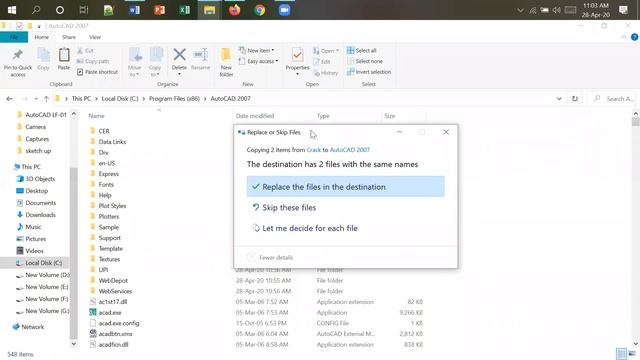Open notification action center icon
The height and width of the screenshot is (360, 640).
623,10
